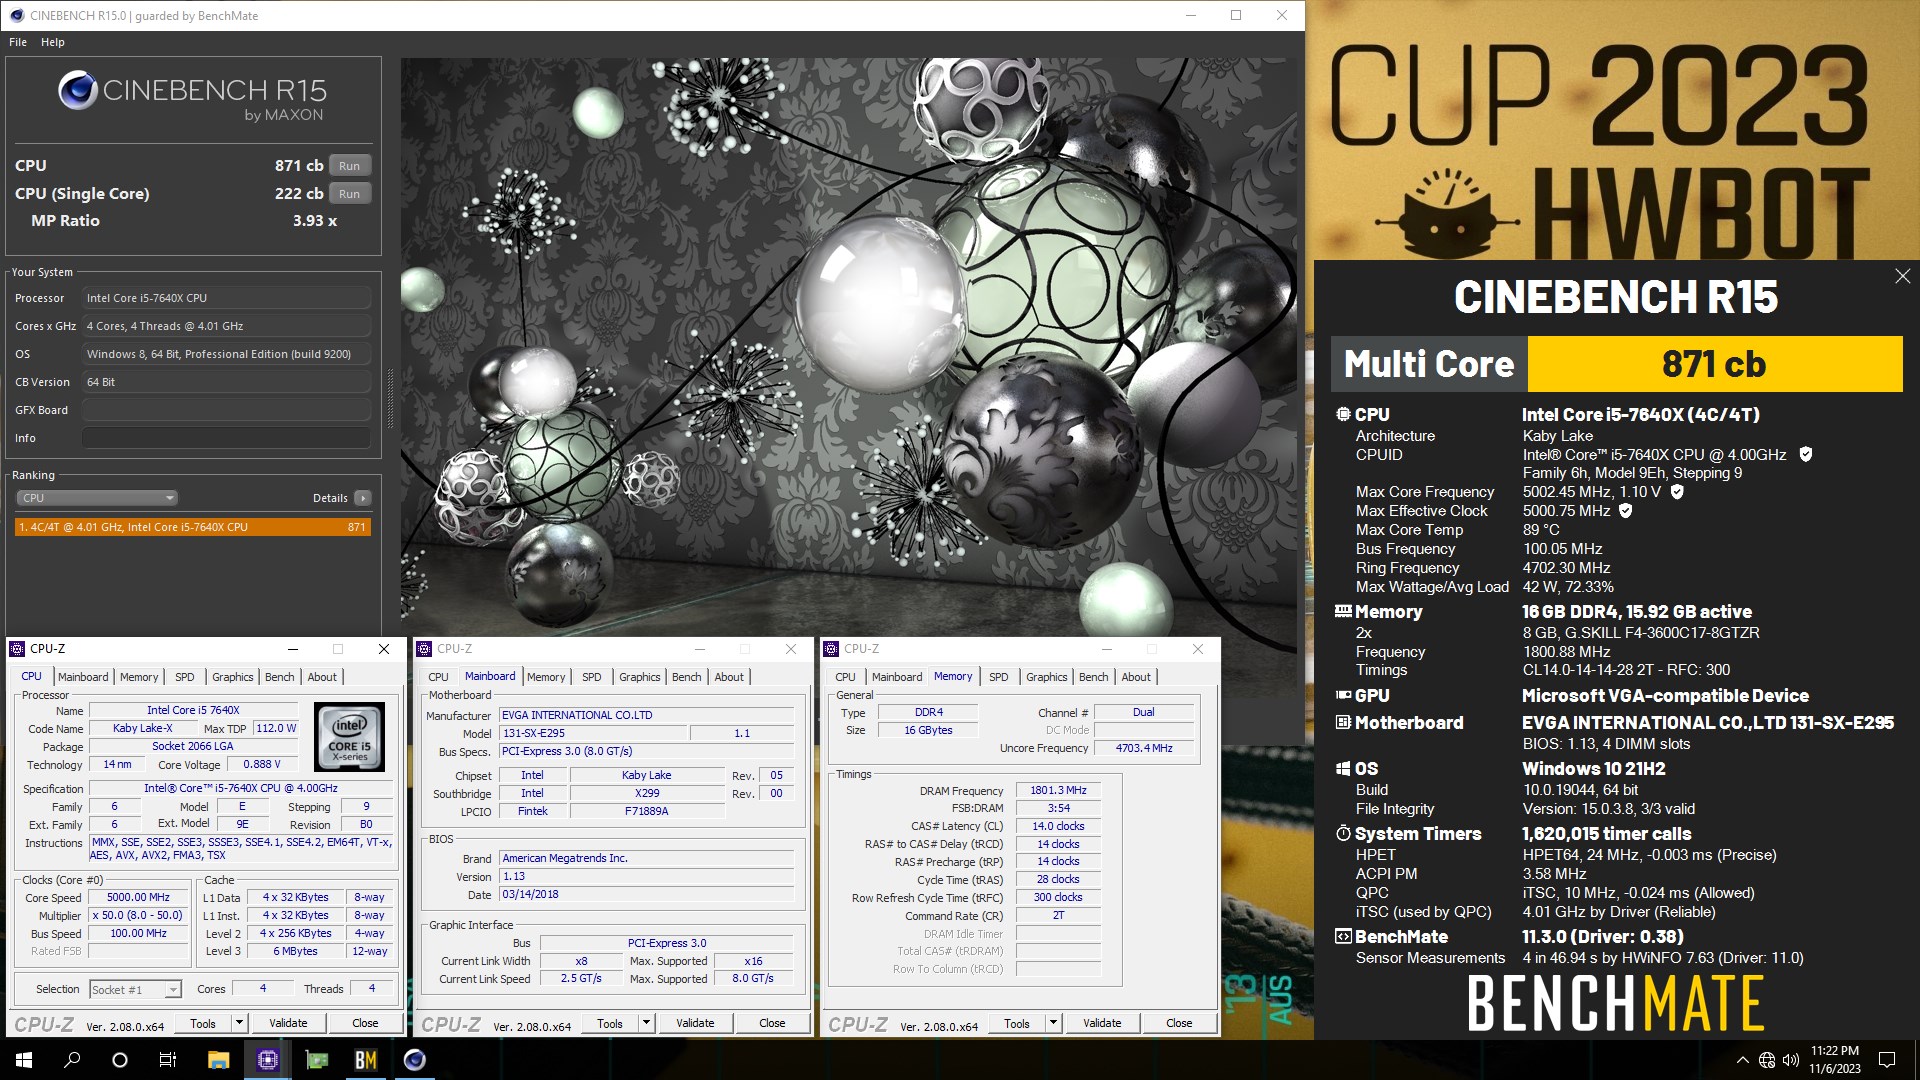Open the green circuit board taskbar app
This screenshot has width=1920, height=1080.
(x=316, y=1060)
